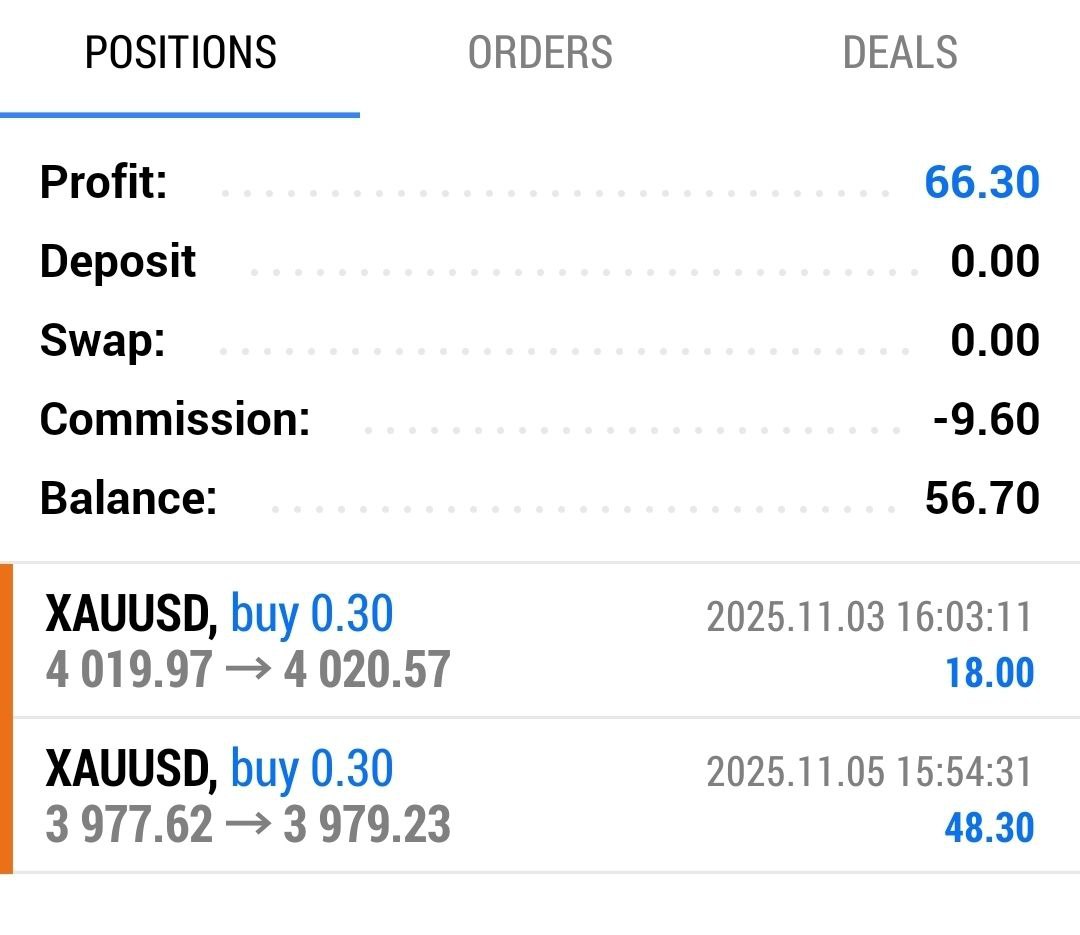Click the Commission value -9.60
This screenshot has width=1080, height=935.
click(x=985, y=419)
